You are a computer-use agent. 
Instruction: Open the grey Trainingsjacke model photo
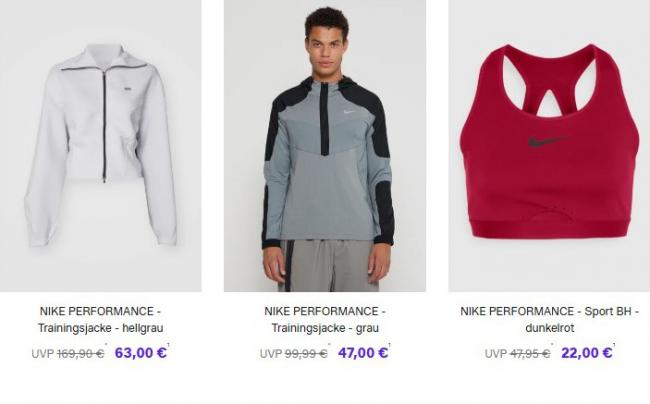(x=325, y=146)
